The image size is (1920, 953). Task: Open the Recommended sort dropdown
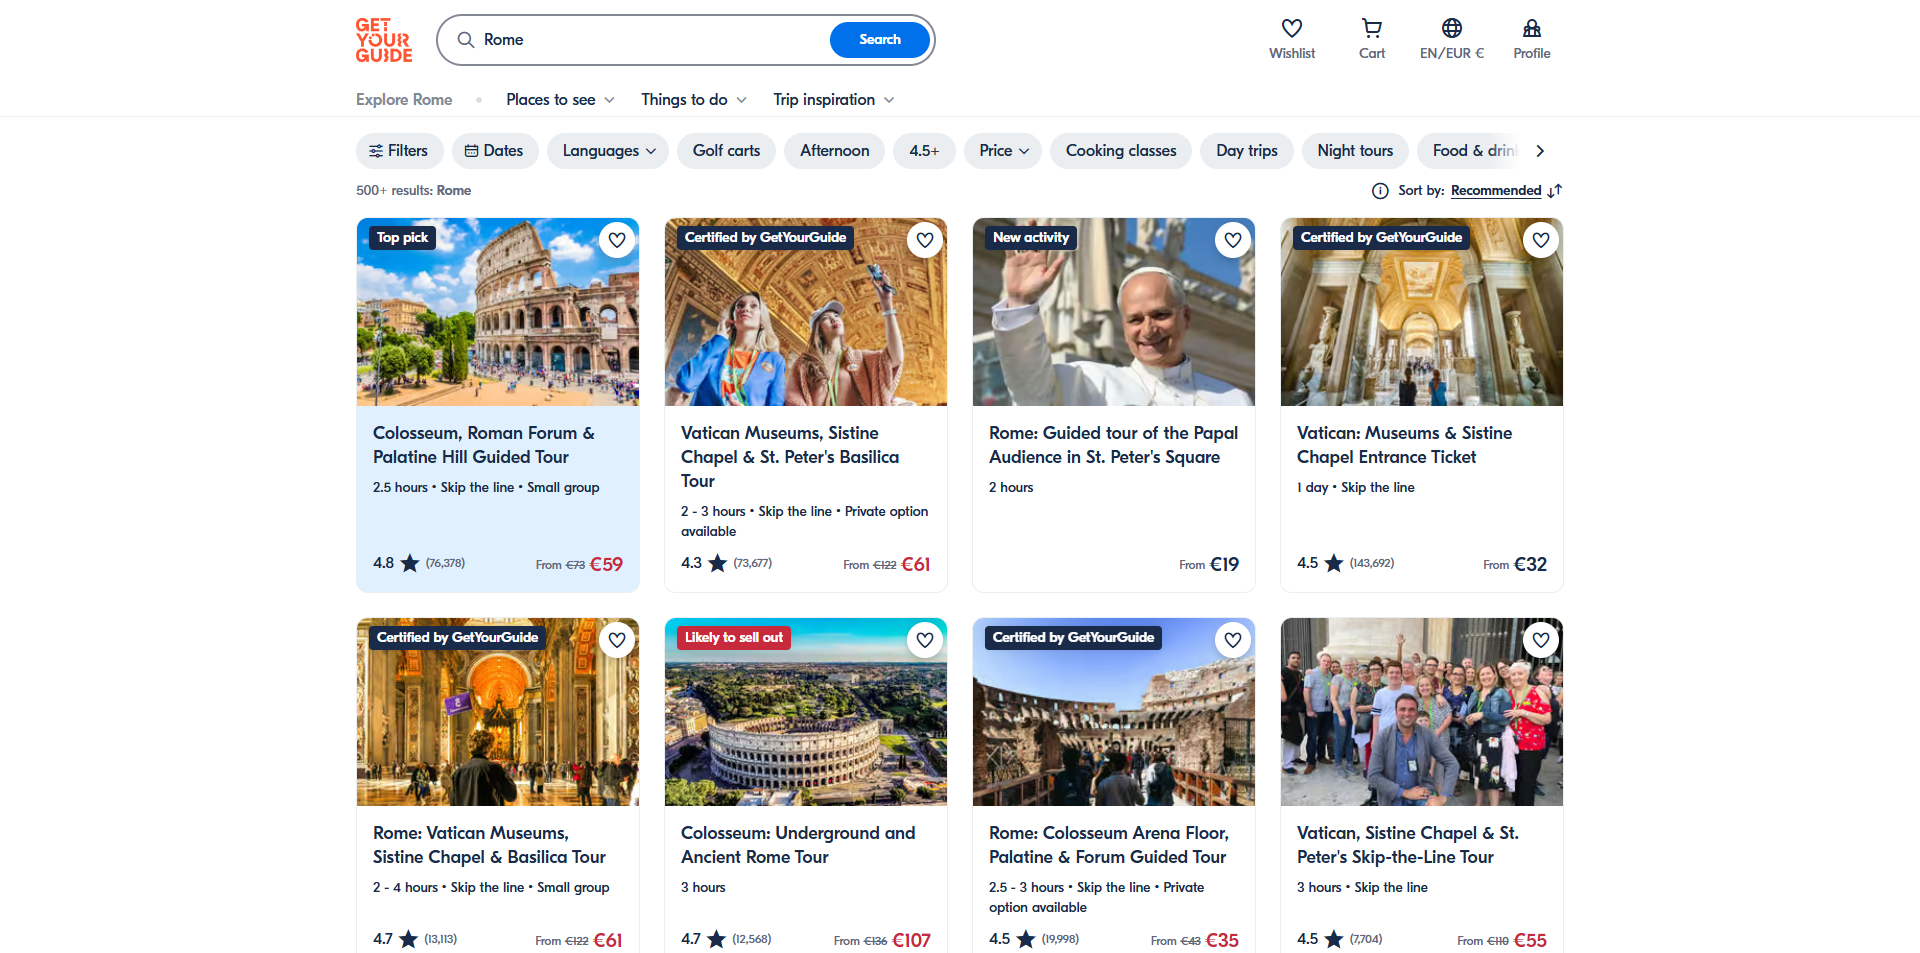[x=1495, y=190]
